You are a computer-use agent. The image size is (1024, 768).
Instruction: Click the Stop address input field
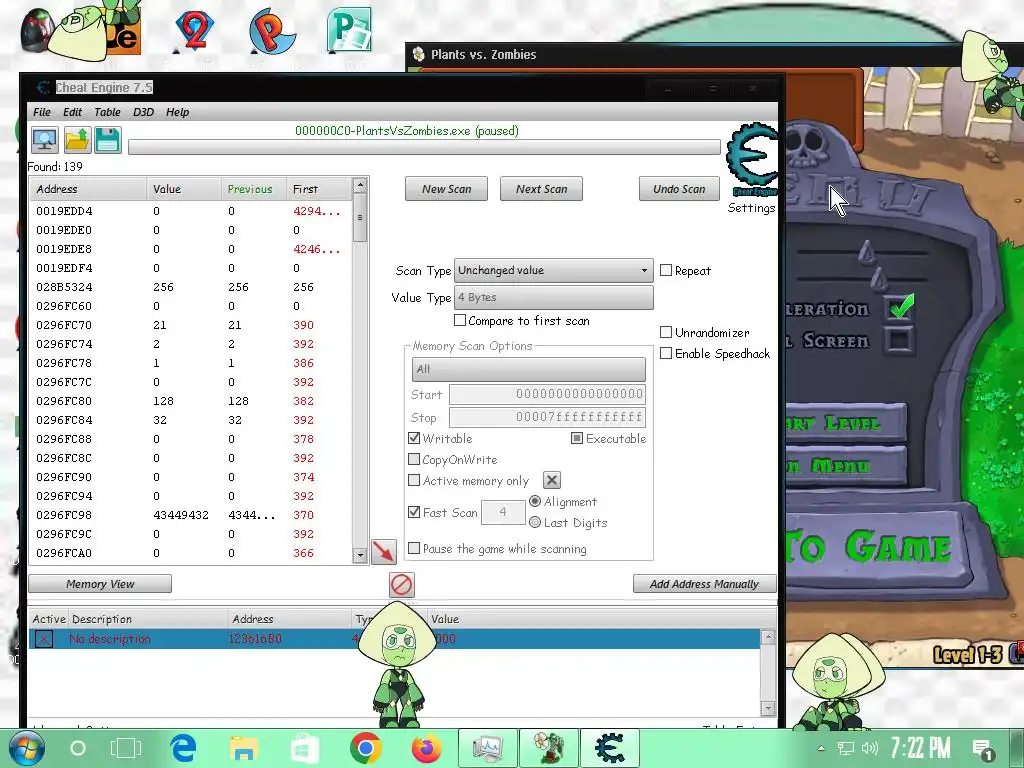click(x=547, y=417)
